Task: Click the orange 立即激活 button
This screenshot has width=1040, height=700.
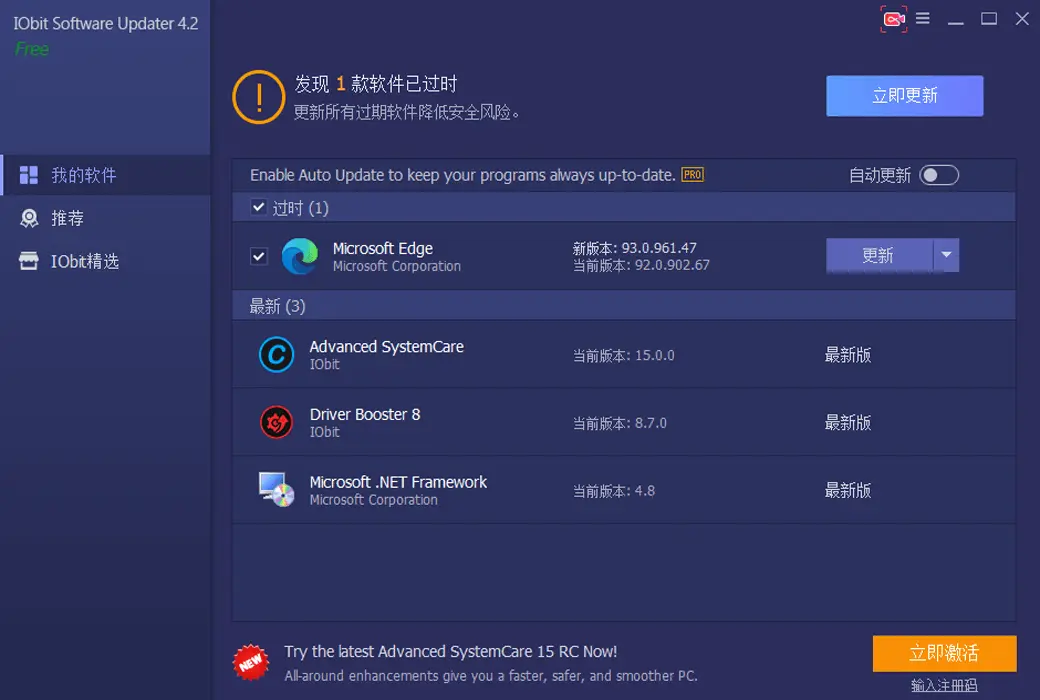Action: (944, 653)
